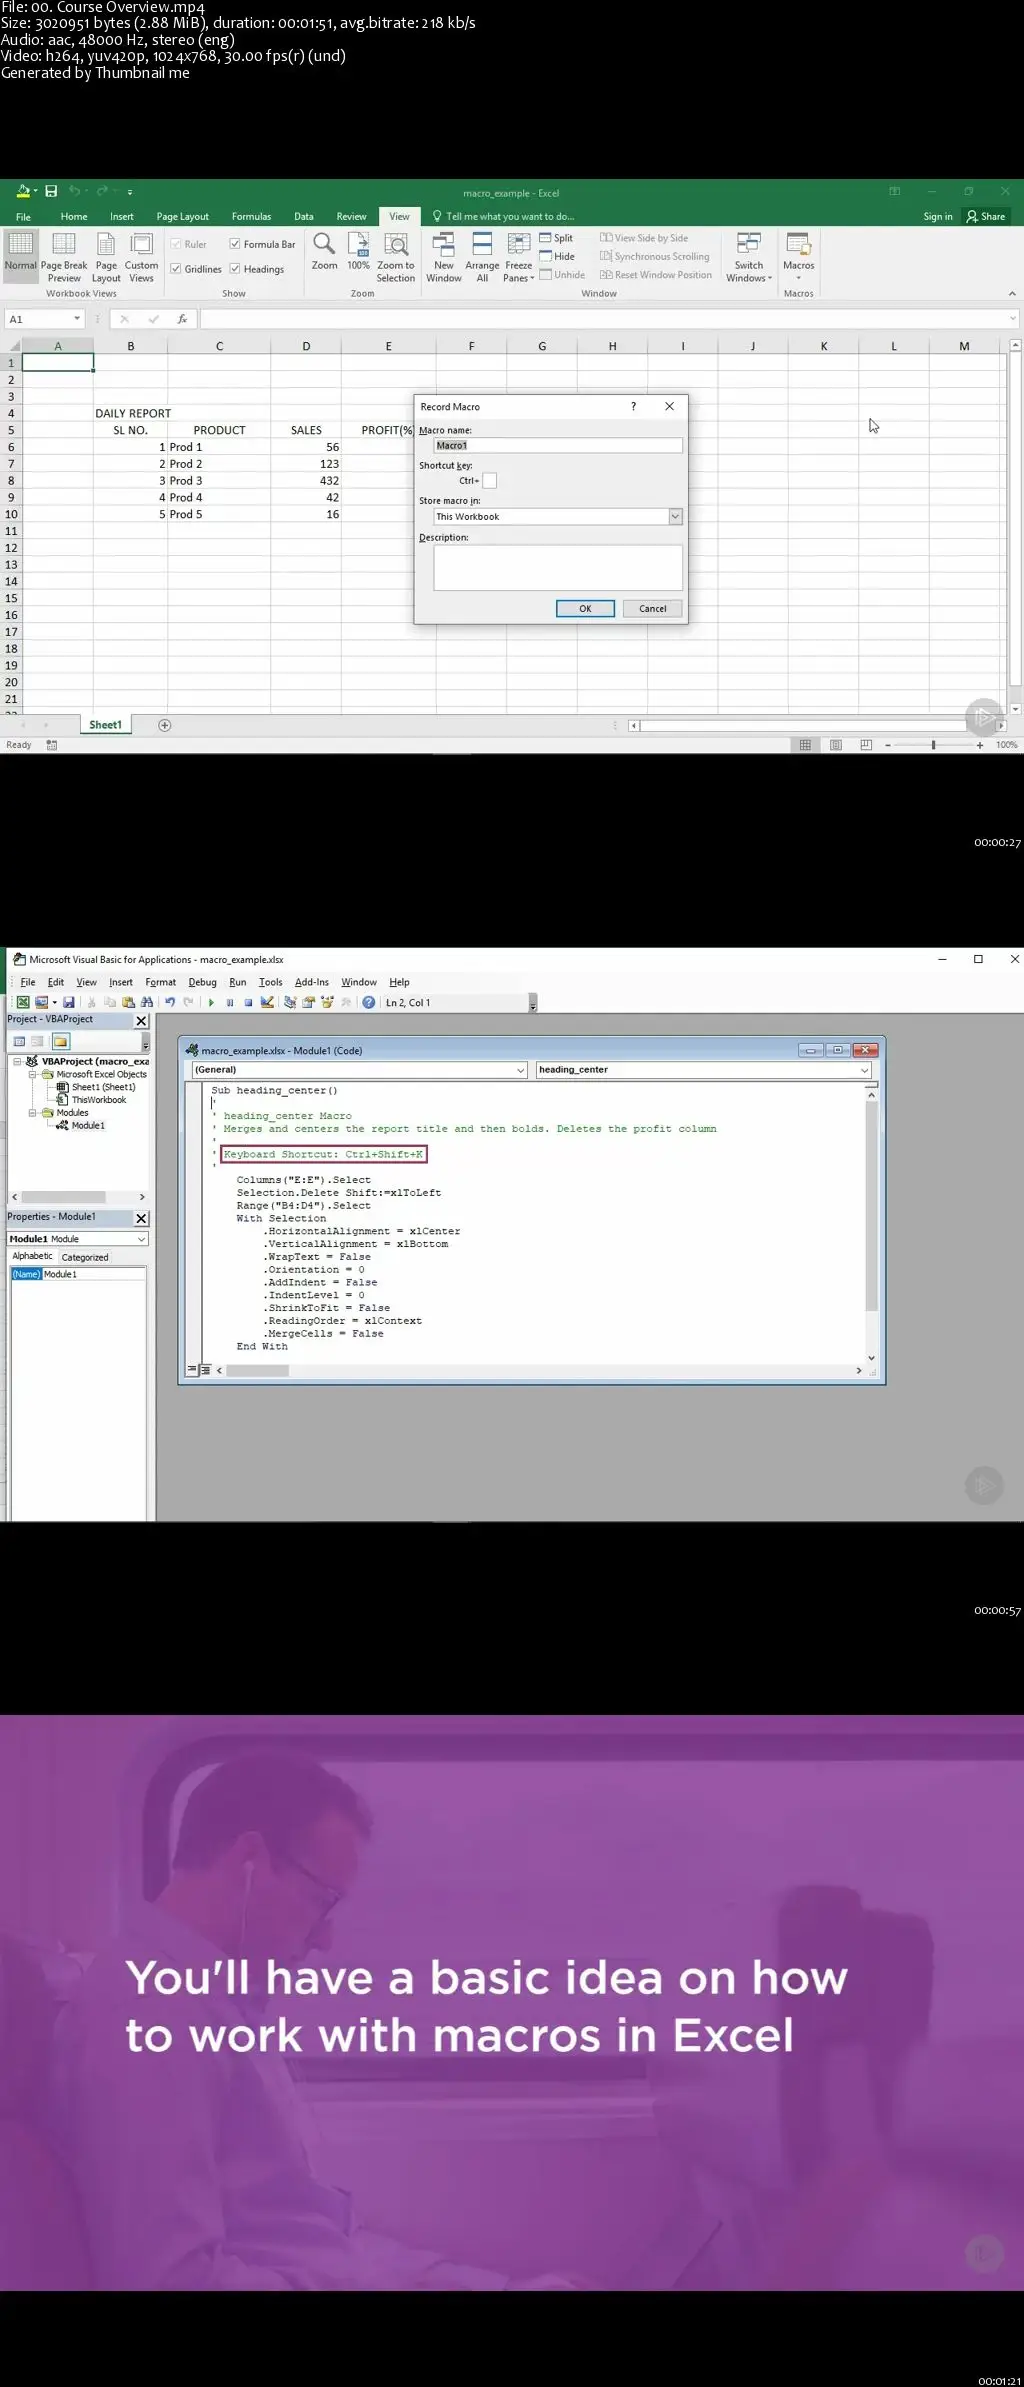
Task: Click Cancel in Record Macro dialog
Action: click(652, 609)
